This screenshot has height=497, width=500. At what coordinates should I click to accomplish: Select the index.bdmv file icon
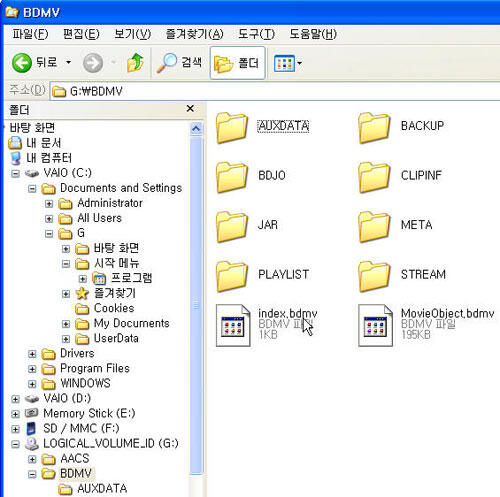click(x=233, y=325)
